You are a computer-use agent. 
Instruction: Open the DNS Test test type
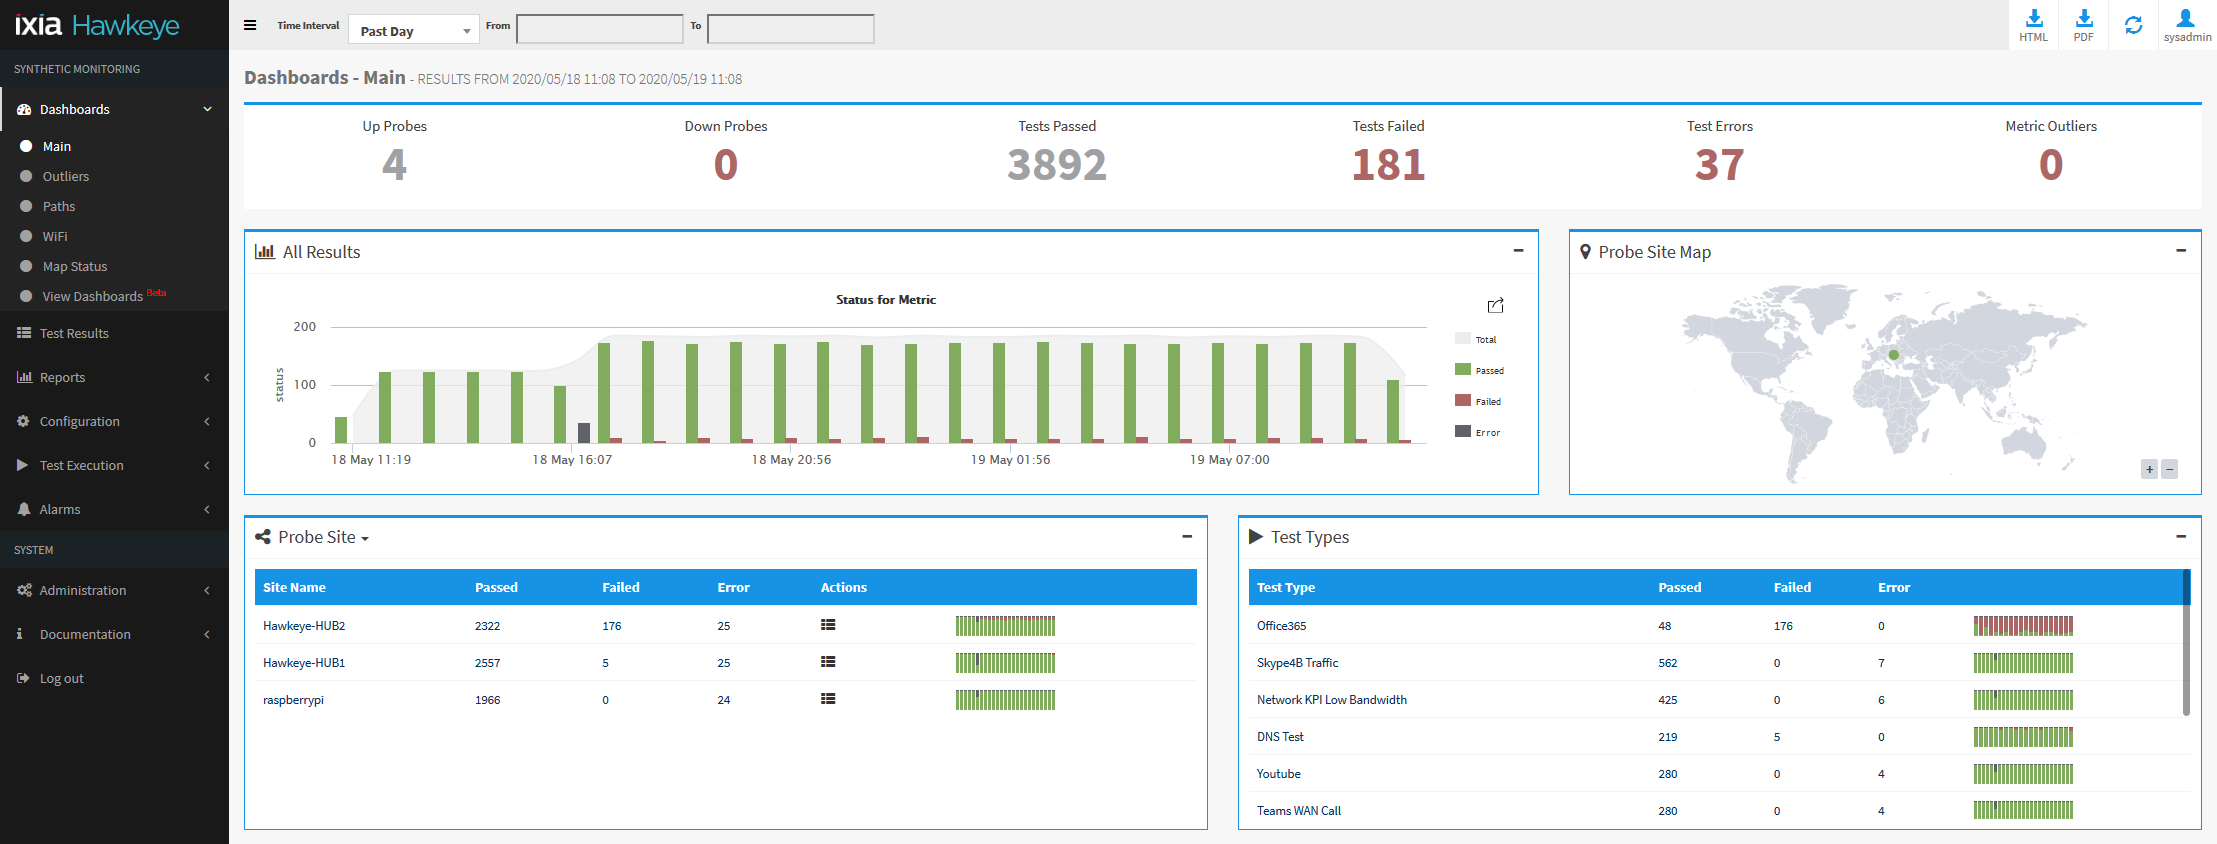click(1280, 737)
